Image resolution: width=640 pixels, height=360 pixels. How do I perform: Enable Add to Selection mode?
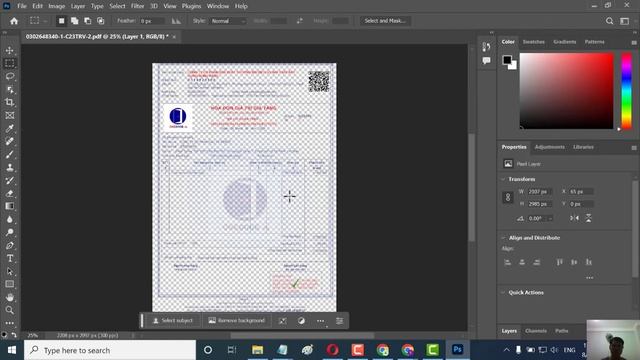click(x=74, y=21)
